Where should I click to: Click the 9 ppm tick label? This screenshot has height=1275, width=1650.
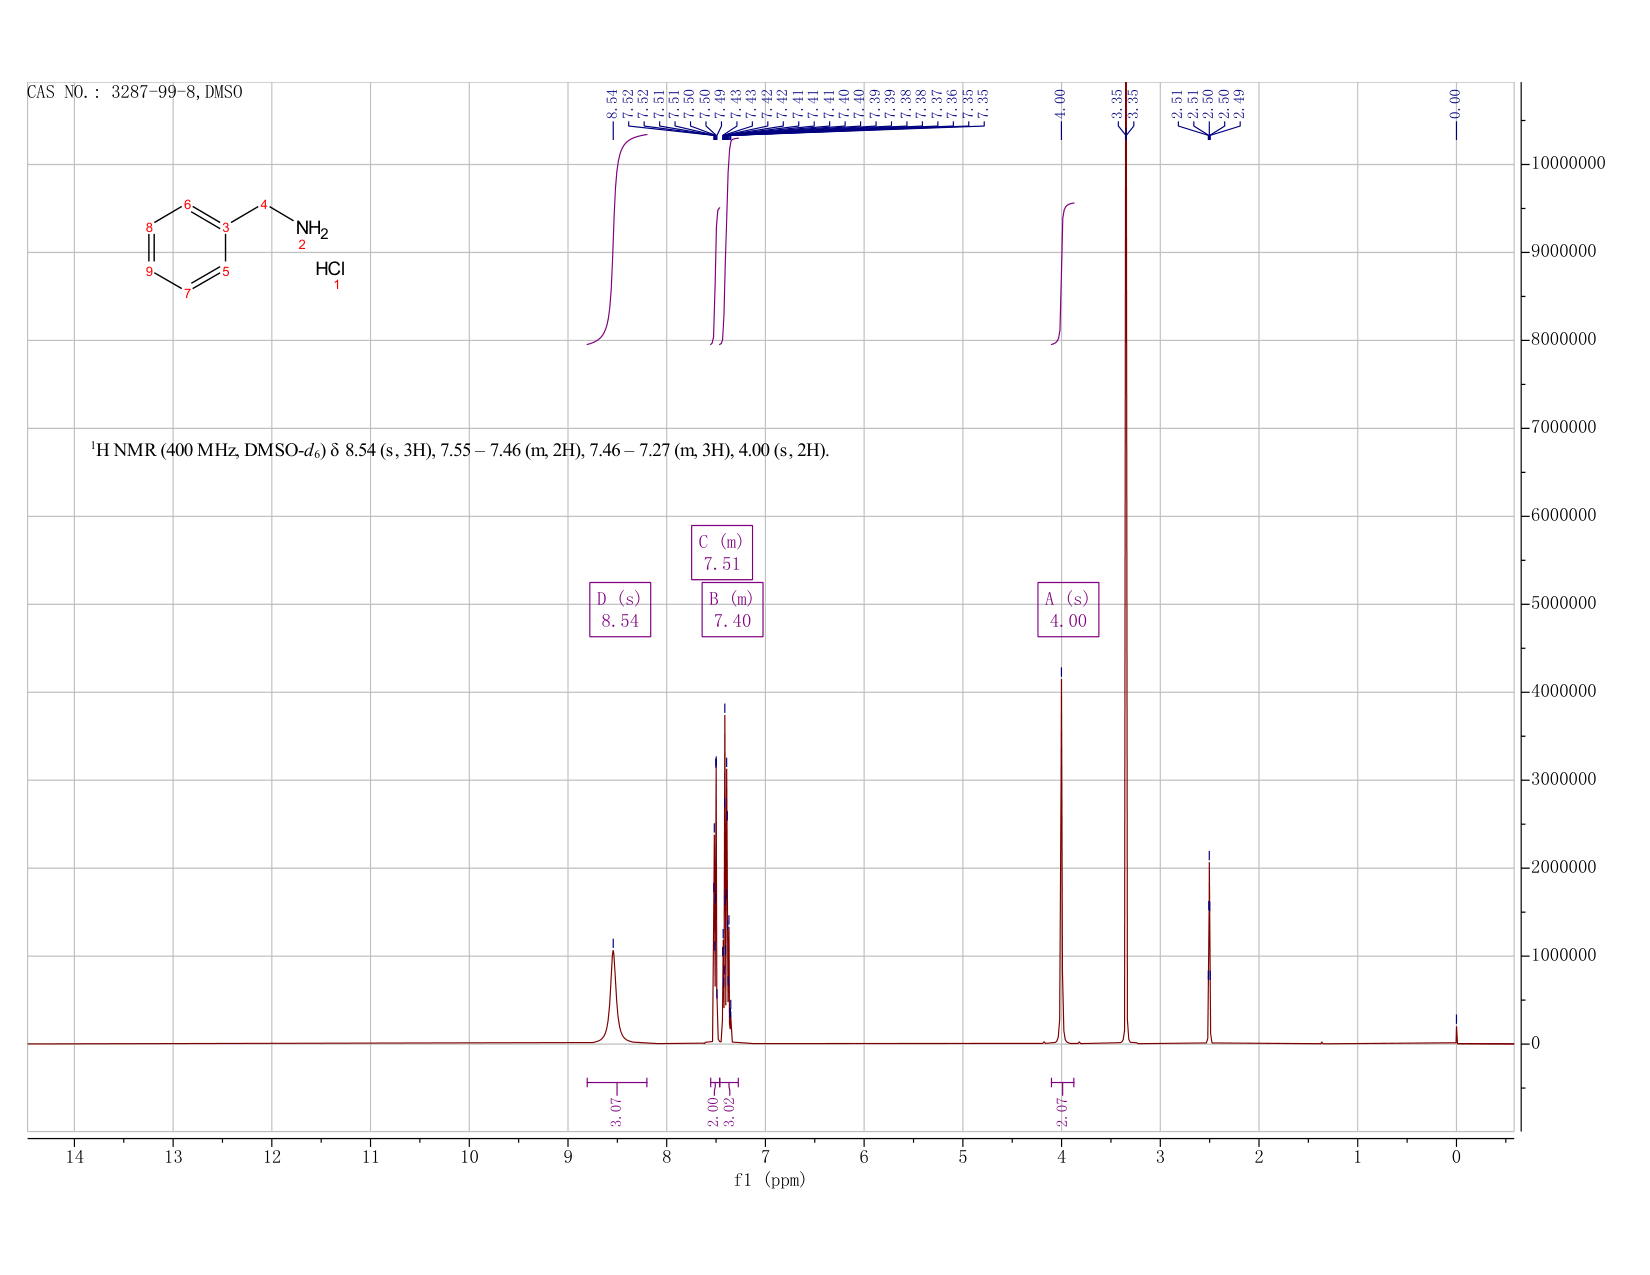568,1157
